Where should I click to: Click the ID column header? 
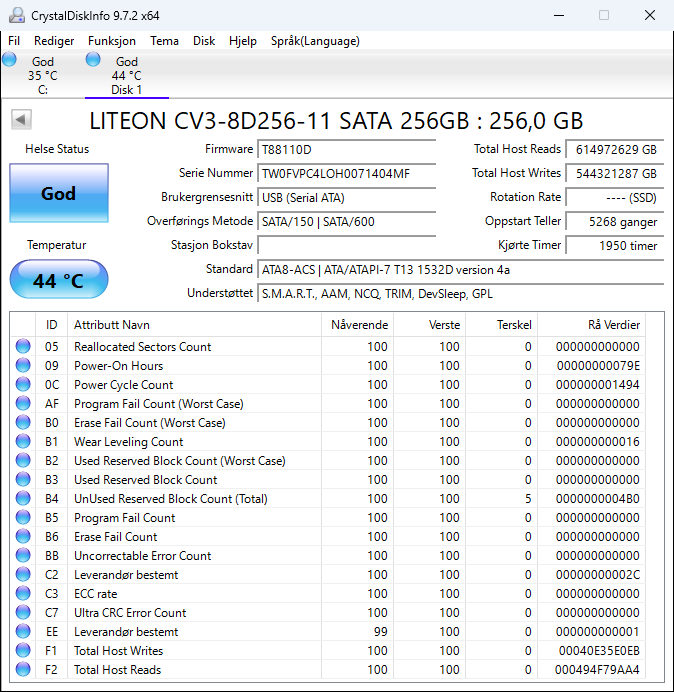[51, 325]
